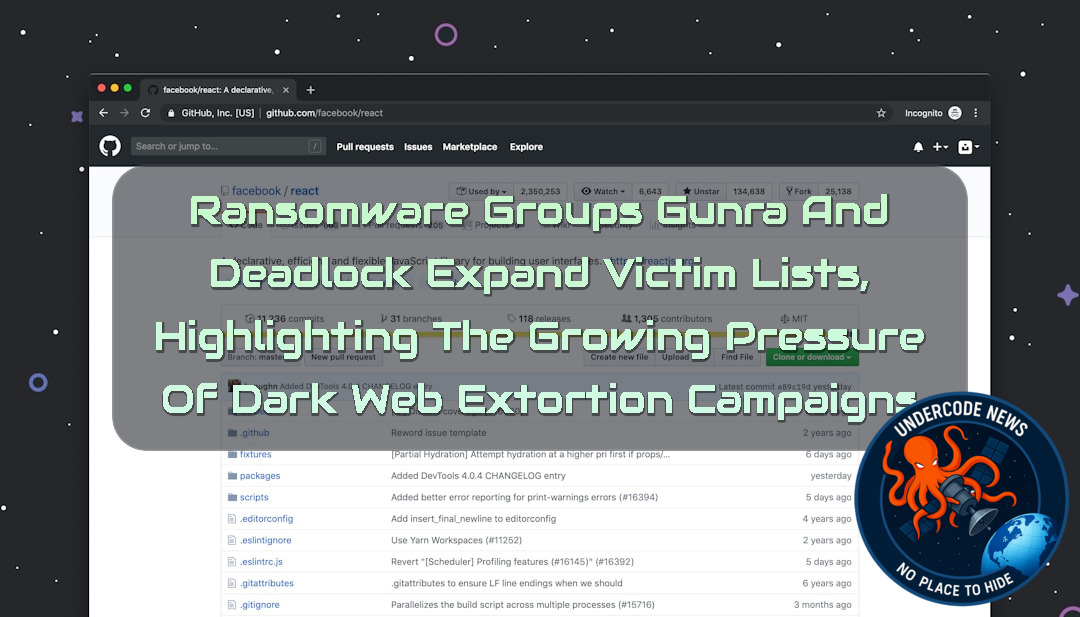Open commit 'Added better error reporting for print-warnings errors'

point(524,497)
